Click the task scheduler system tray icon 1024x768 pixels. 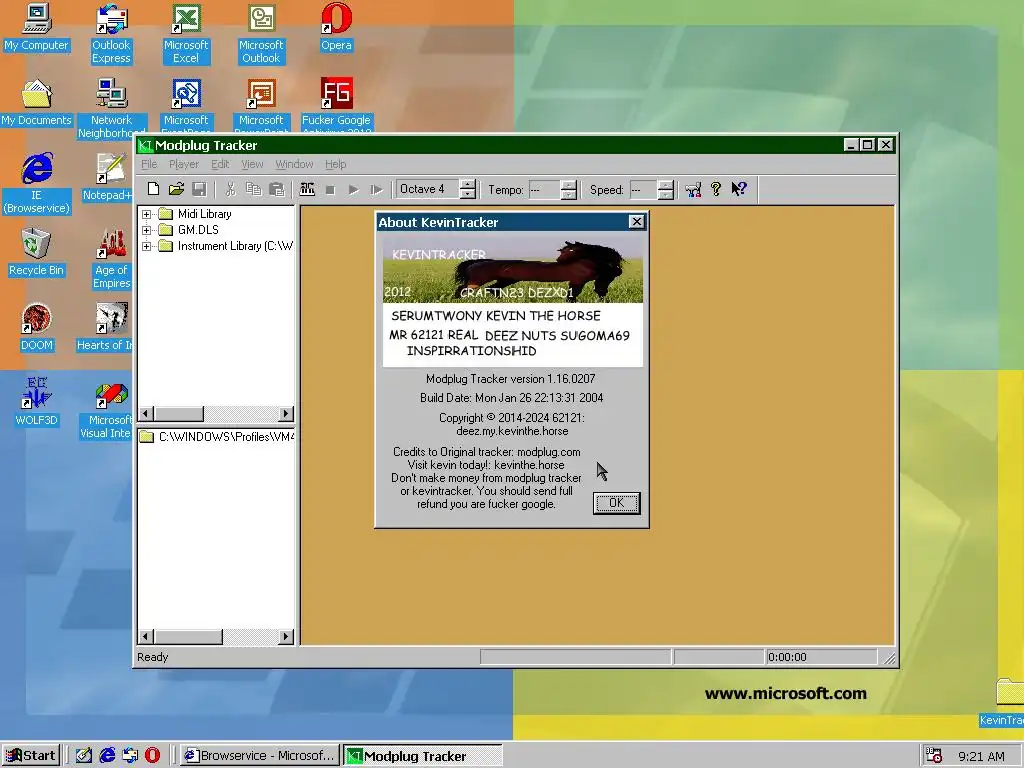(934, 756)
